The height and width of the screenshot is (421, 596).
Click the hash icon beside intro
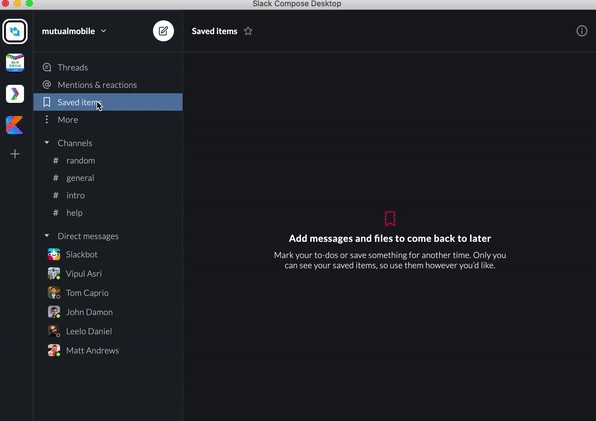(x=56, y=196)
